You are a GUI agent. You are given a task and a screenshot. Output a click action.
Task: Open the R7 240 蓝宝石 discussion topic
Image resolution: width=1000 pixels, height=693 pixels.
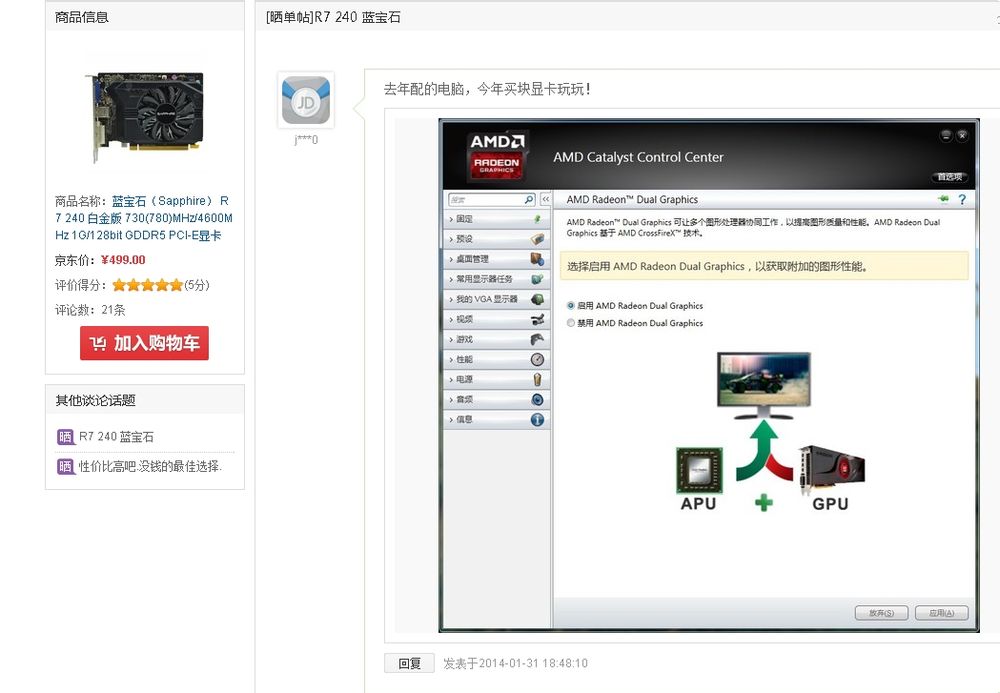coord(116,437)
